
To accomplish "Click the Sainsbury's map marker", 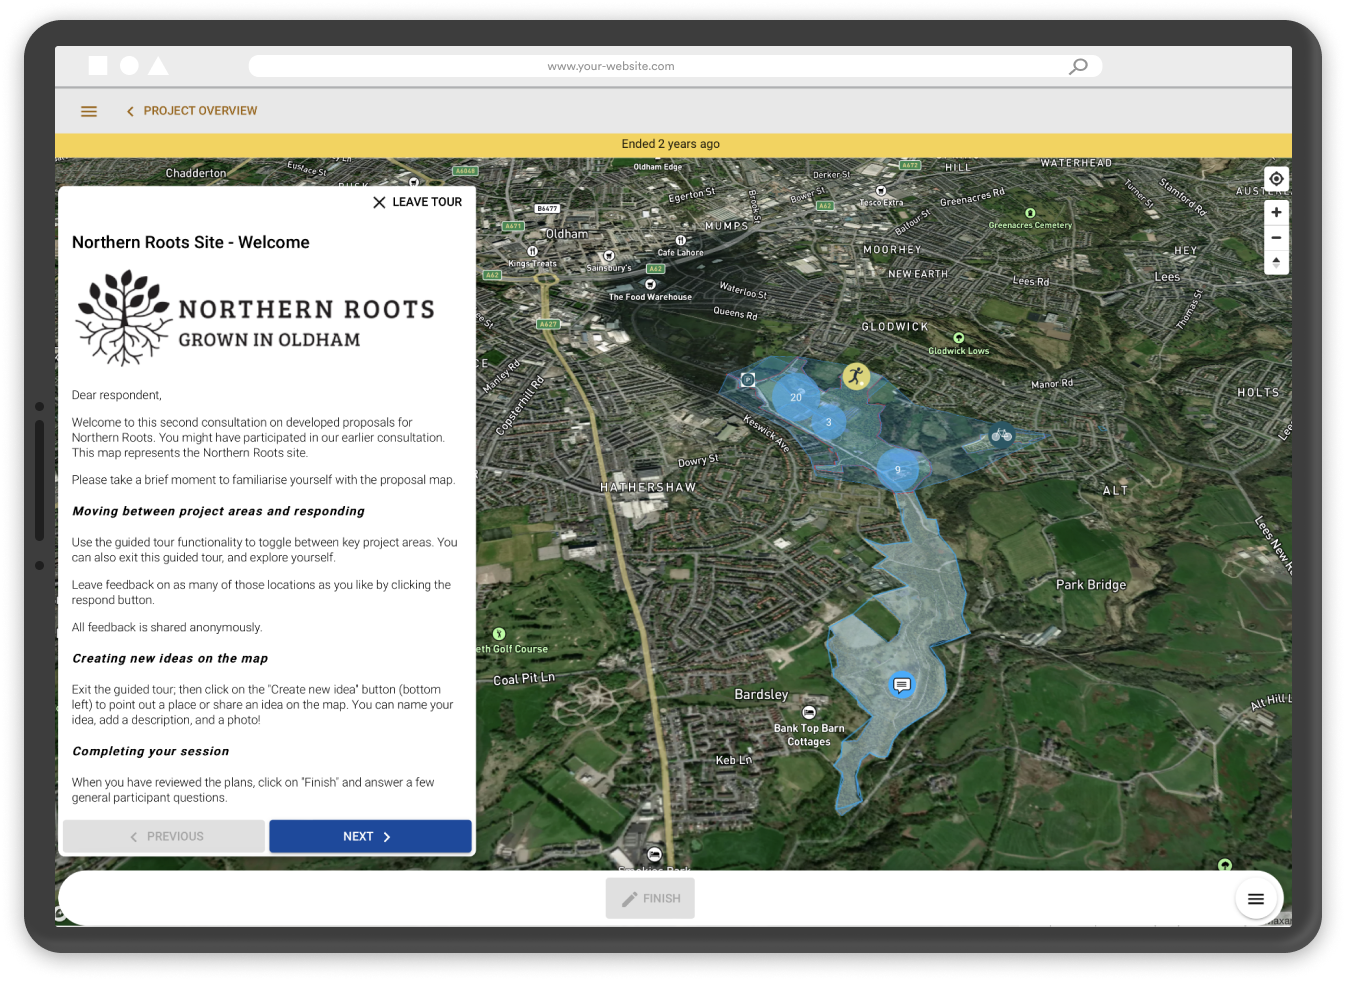I will point(608,256).
